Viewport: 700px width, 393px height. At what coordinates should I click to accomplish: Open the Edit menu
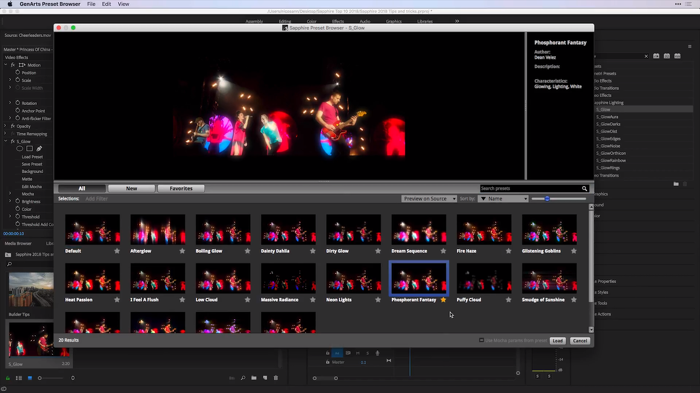pos(106,4)
